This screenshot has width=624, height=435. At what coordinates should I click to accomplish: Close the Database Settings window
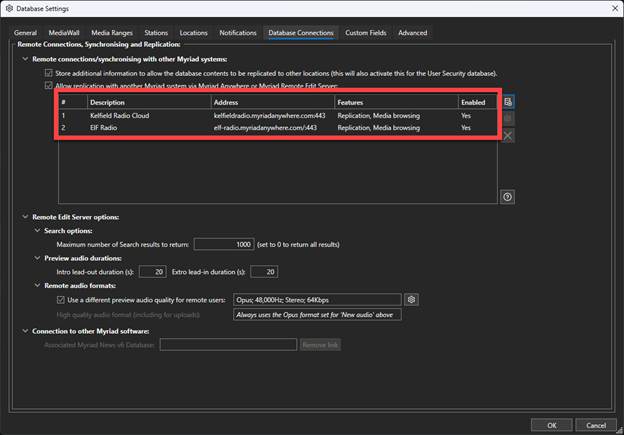615,8
